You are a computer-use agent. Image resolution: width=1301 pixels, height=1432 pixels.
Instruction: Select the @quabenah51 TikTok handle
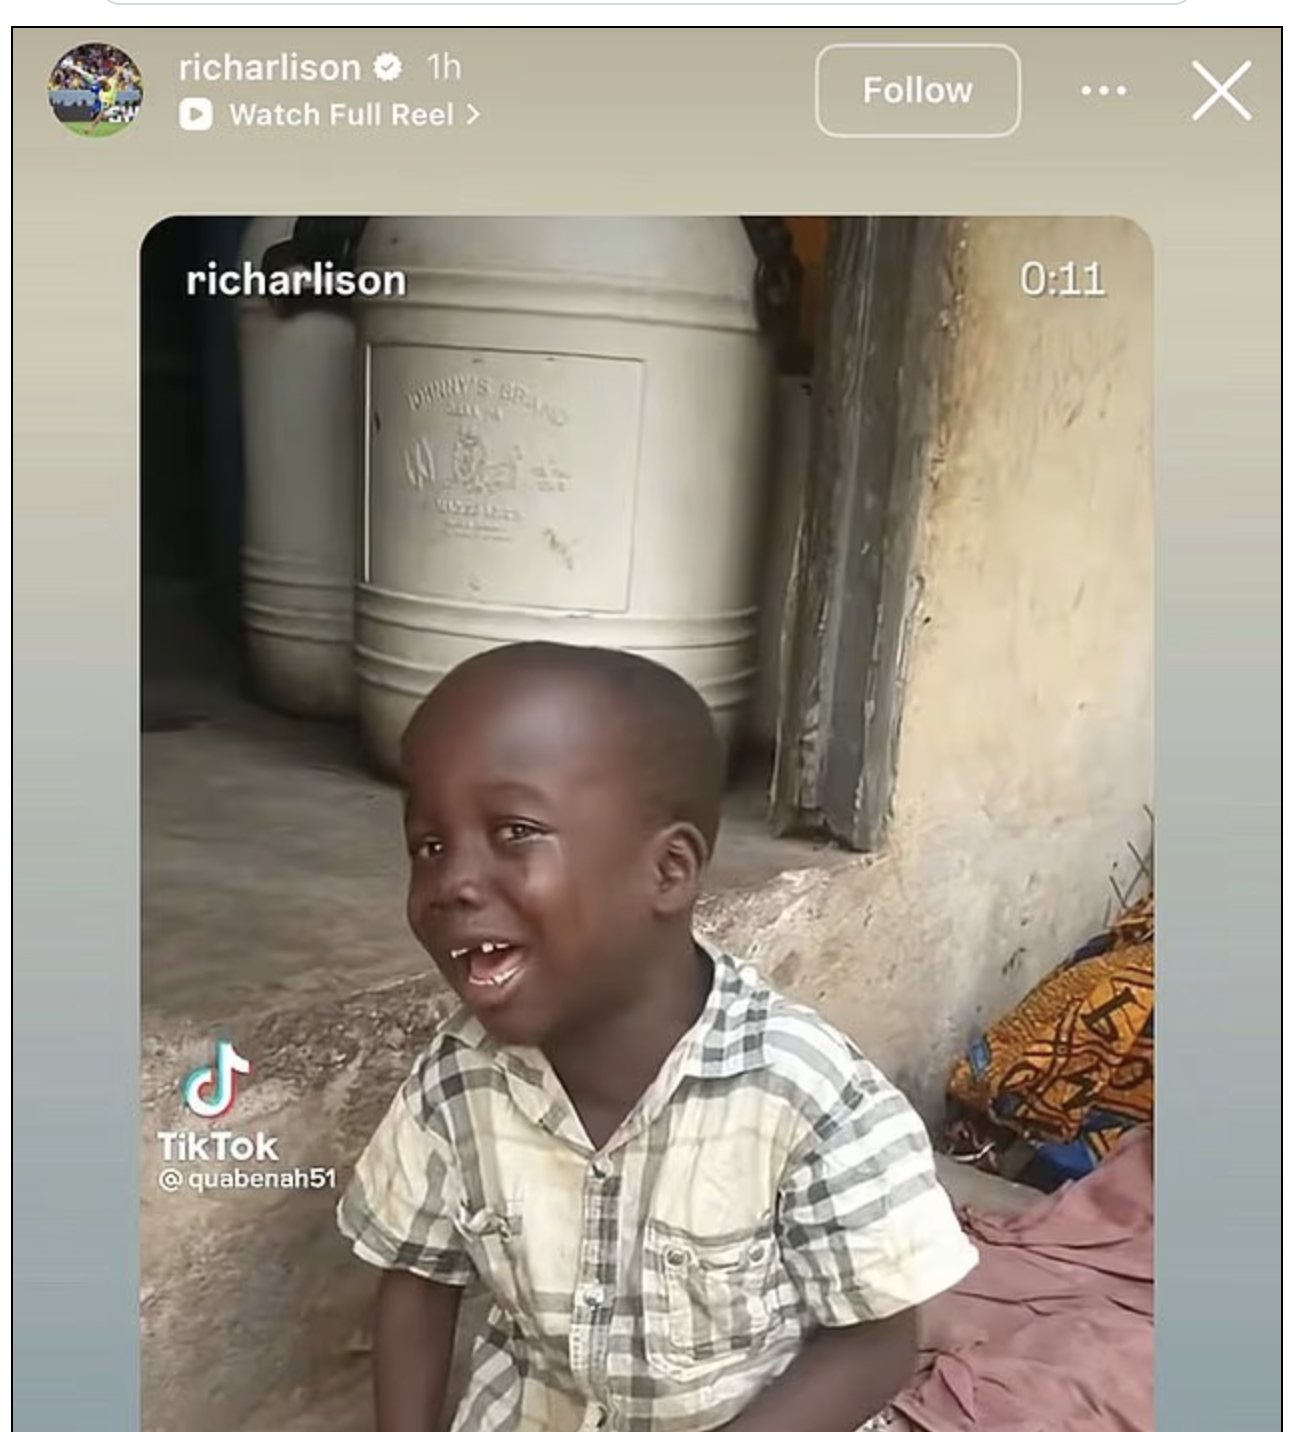coord(247,1179)
